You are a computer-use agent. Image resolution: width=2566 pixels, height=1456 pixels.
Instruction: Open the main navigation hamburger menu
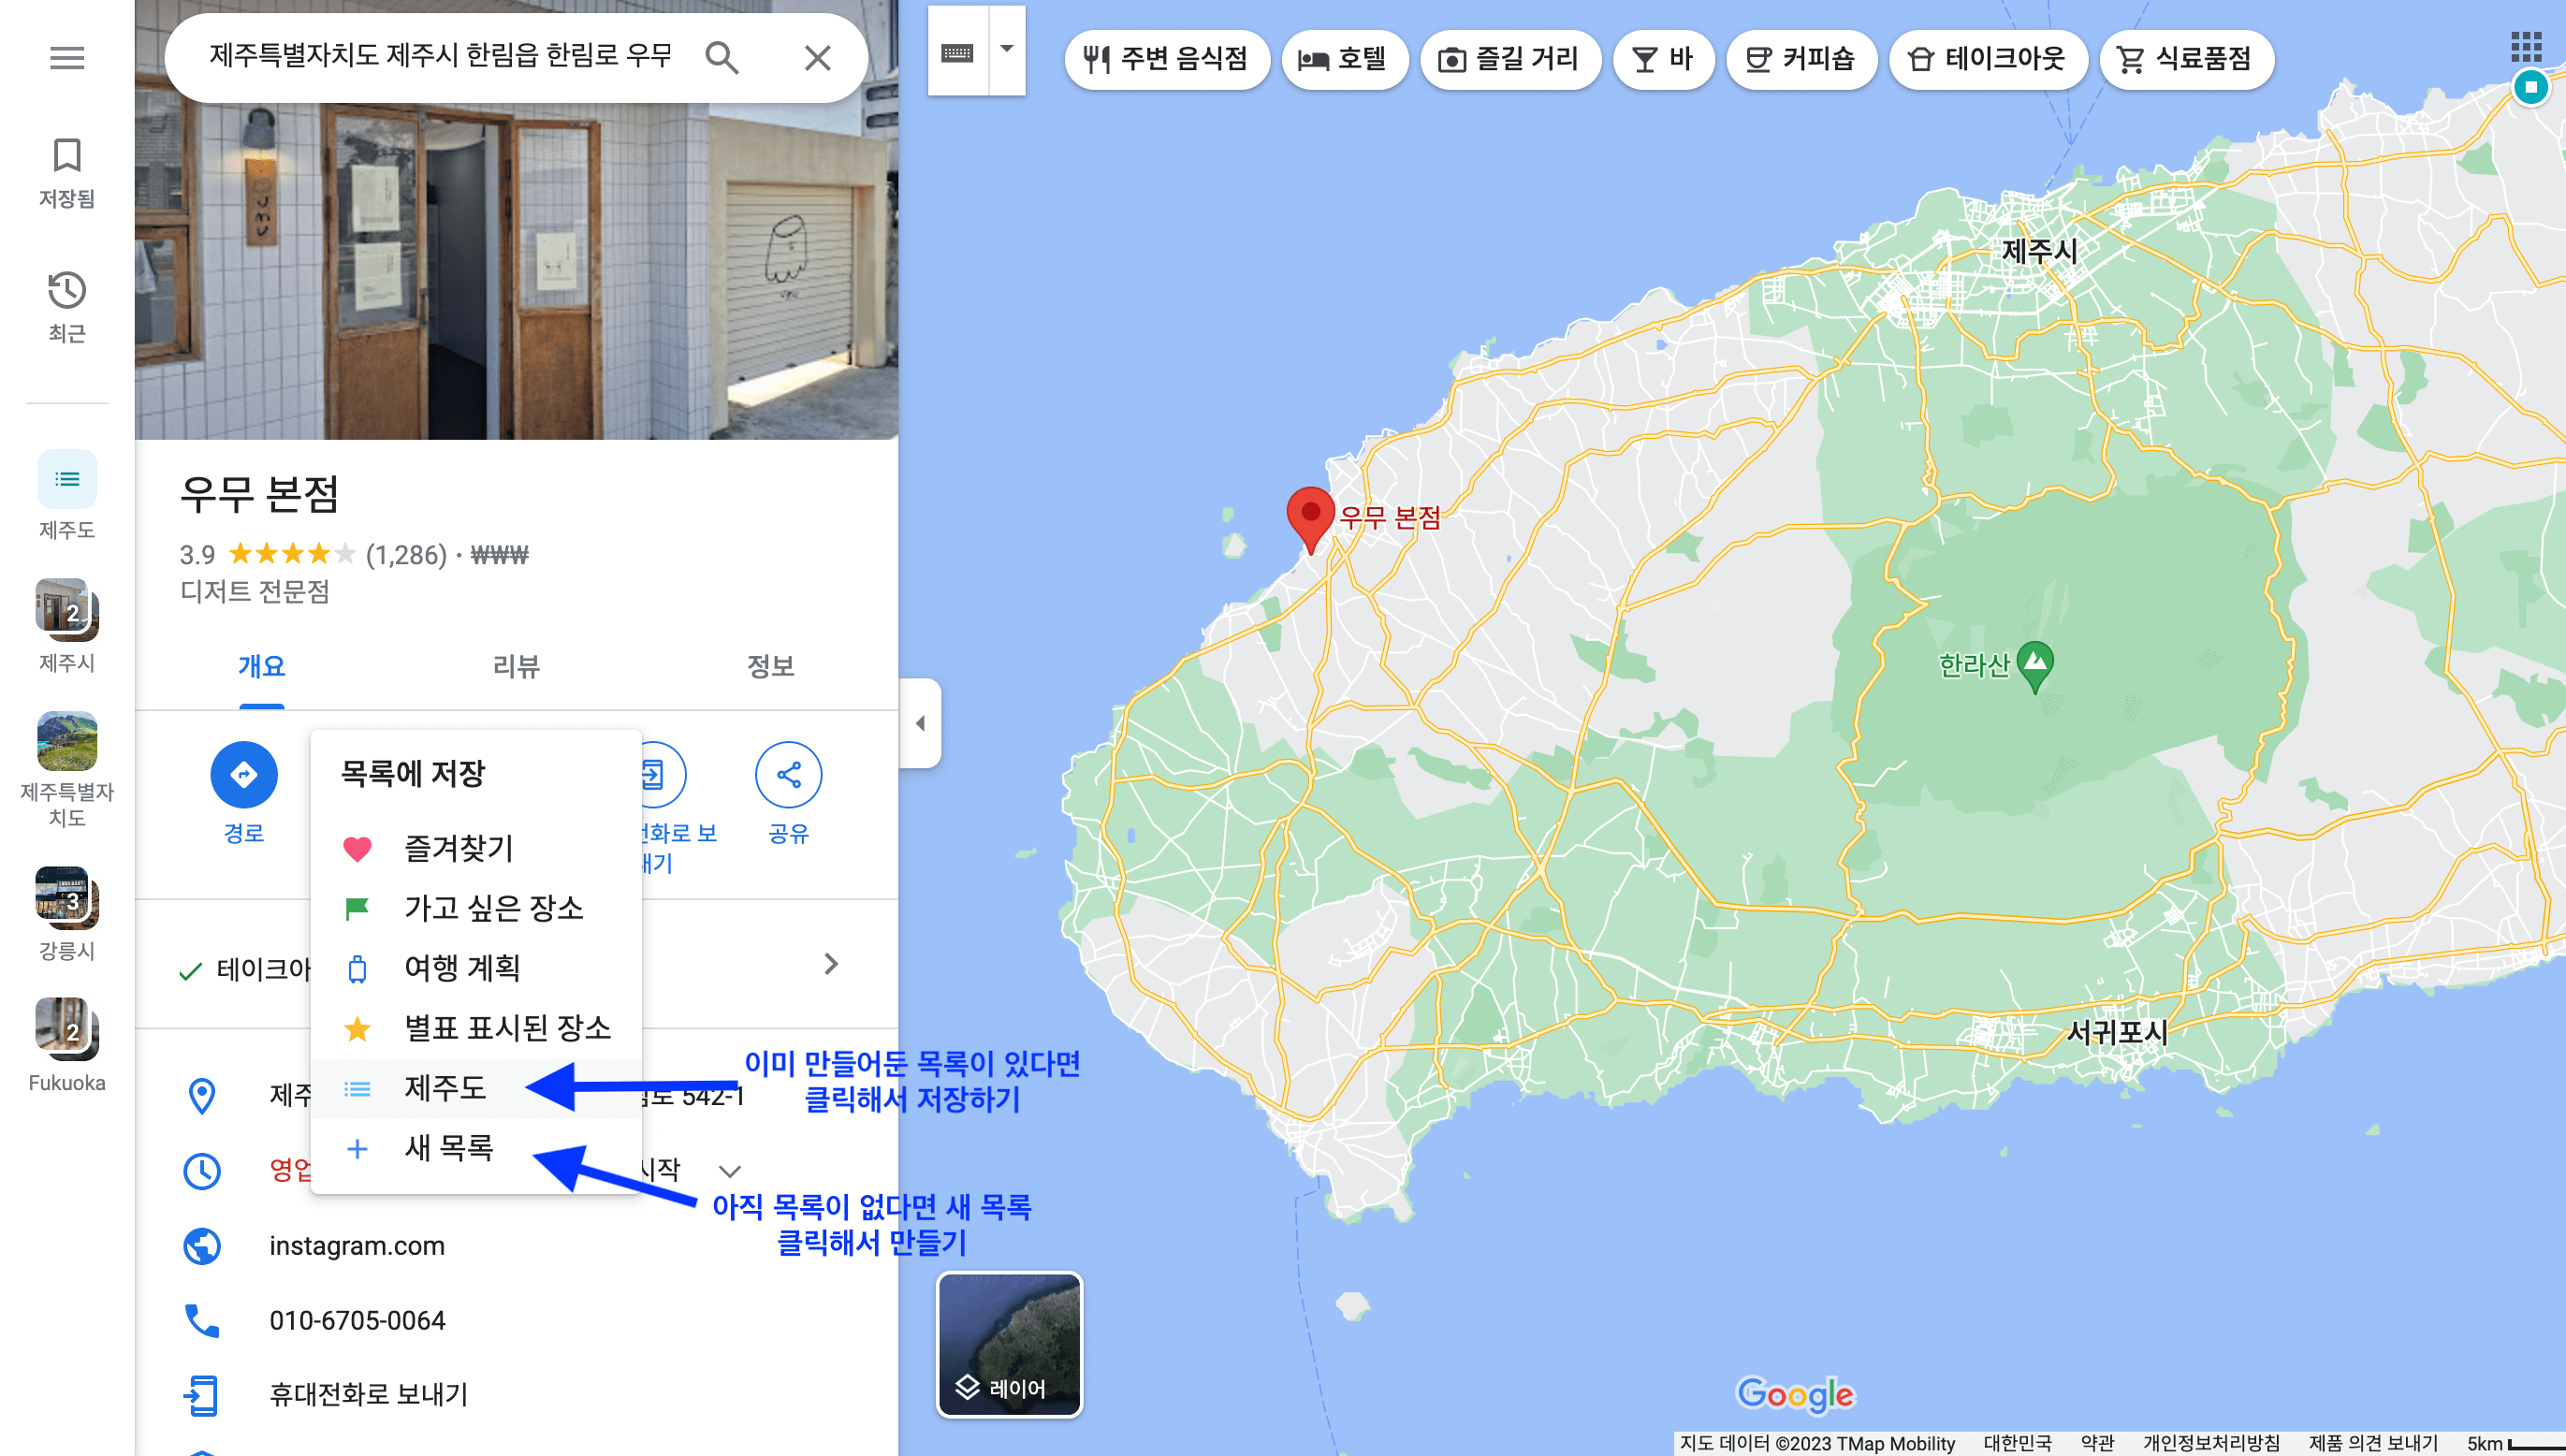(x=66, y=58)
